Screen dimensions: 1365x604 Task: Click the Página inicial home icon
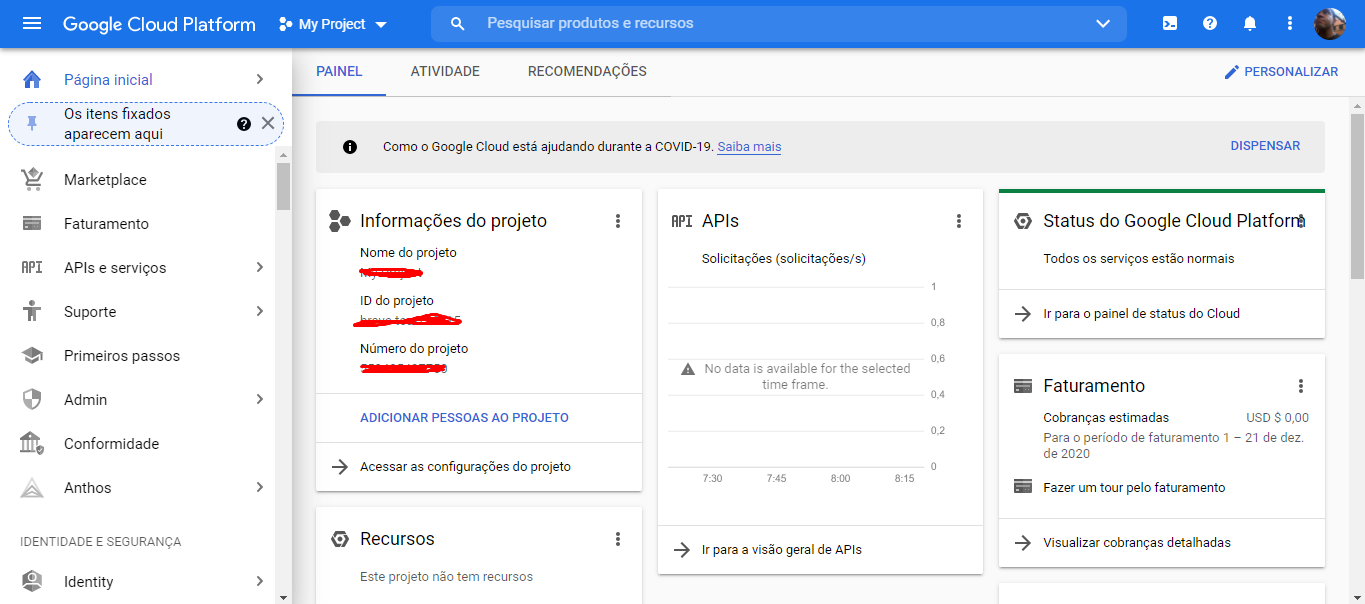32,79
